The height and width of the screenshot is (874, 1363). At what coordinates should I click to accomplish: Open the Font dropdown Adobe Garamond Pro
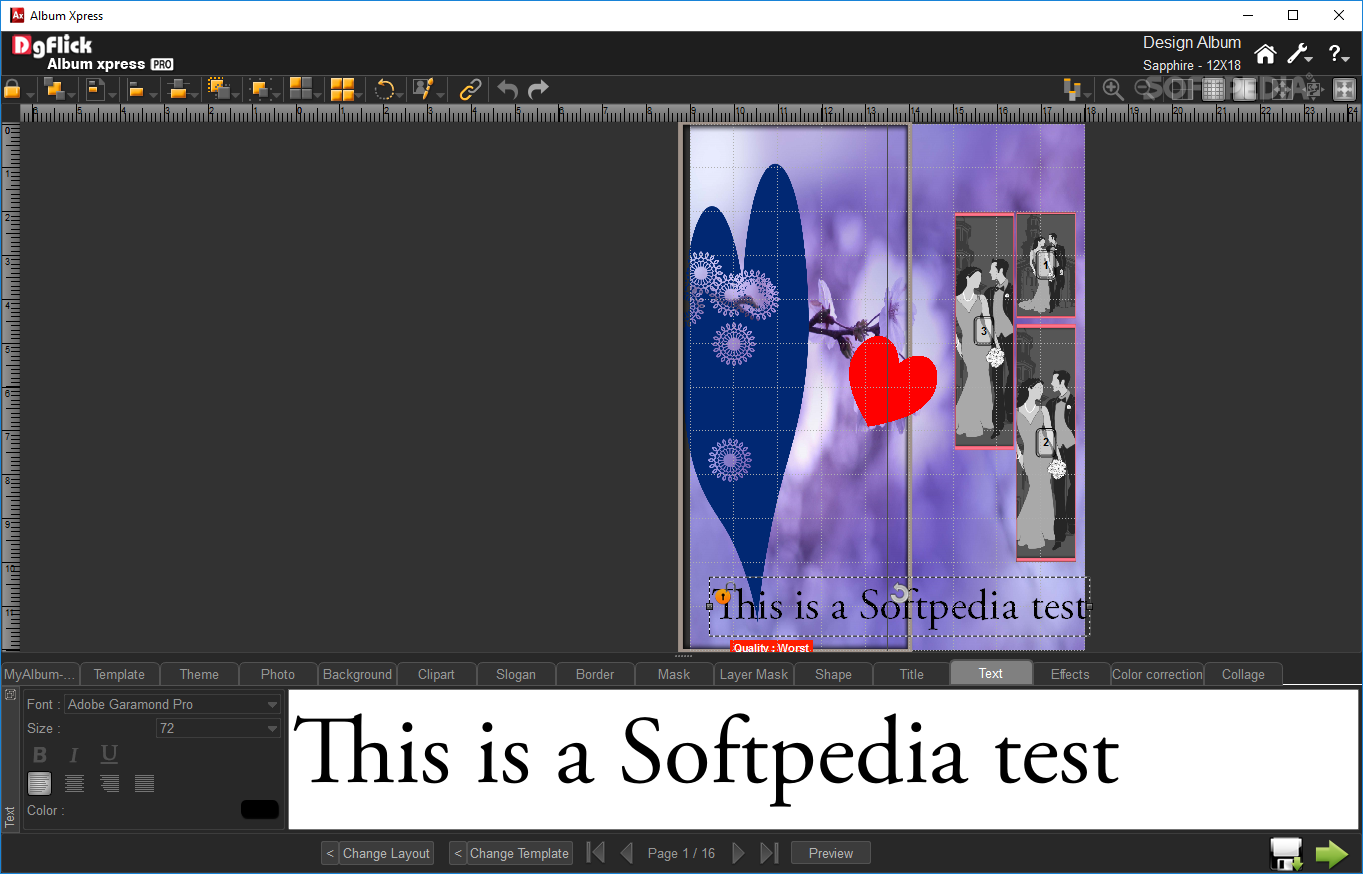point(172,704)
